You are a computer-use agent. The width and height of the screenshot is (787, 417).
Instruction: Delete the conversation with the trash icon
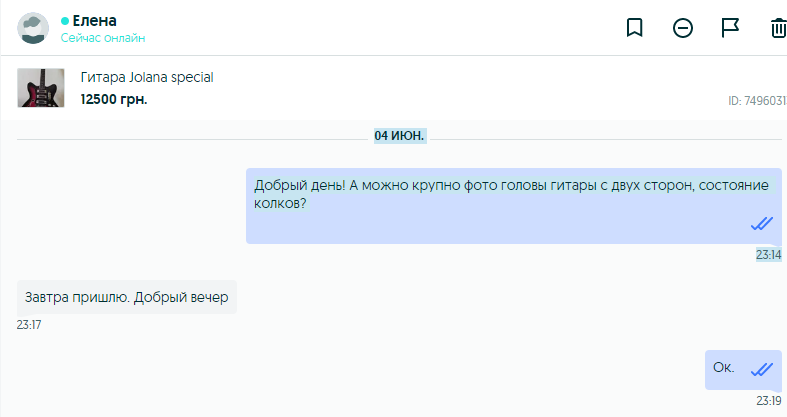click(x=778, y=28)
